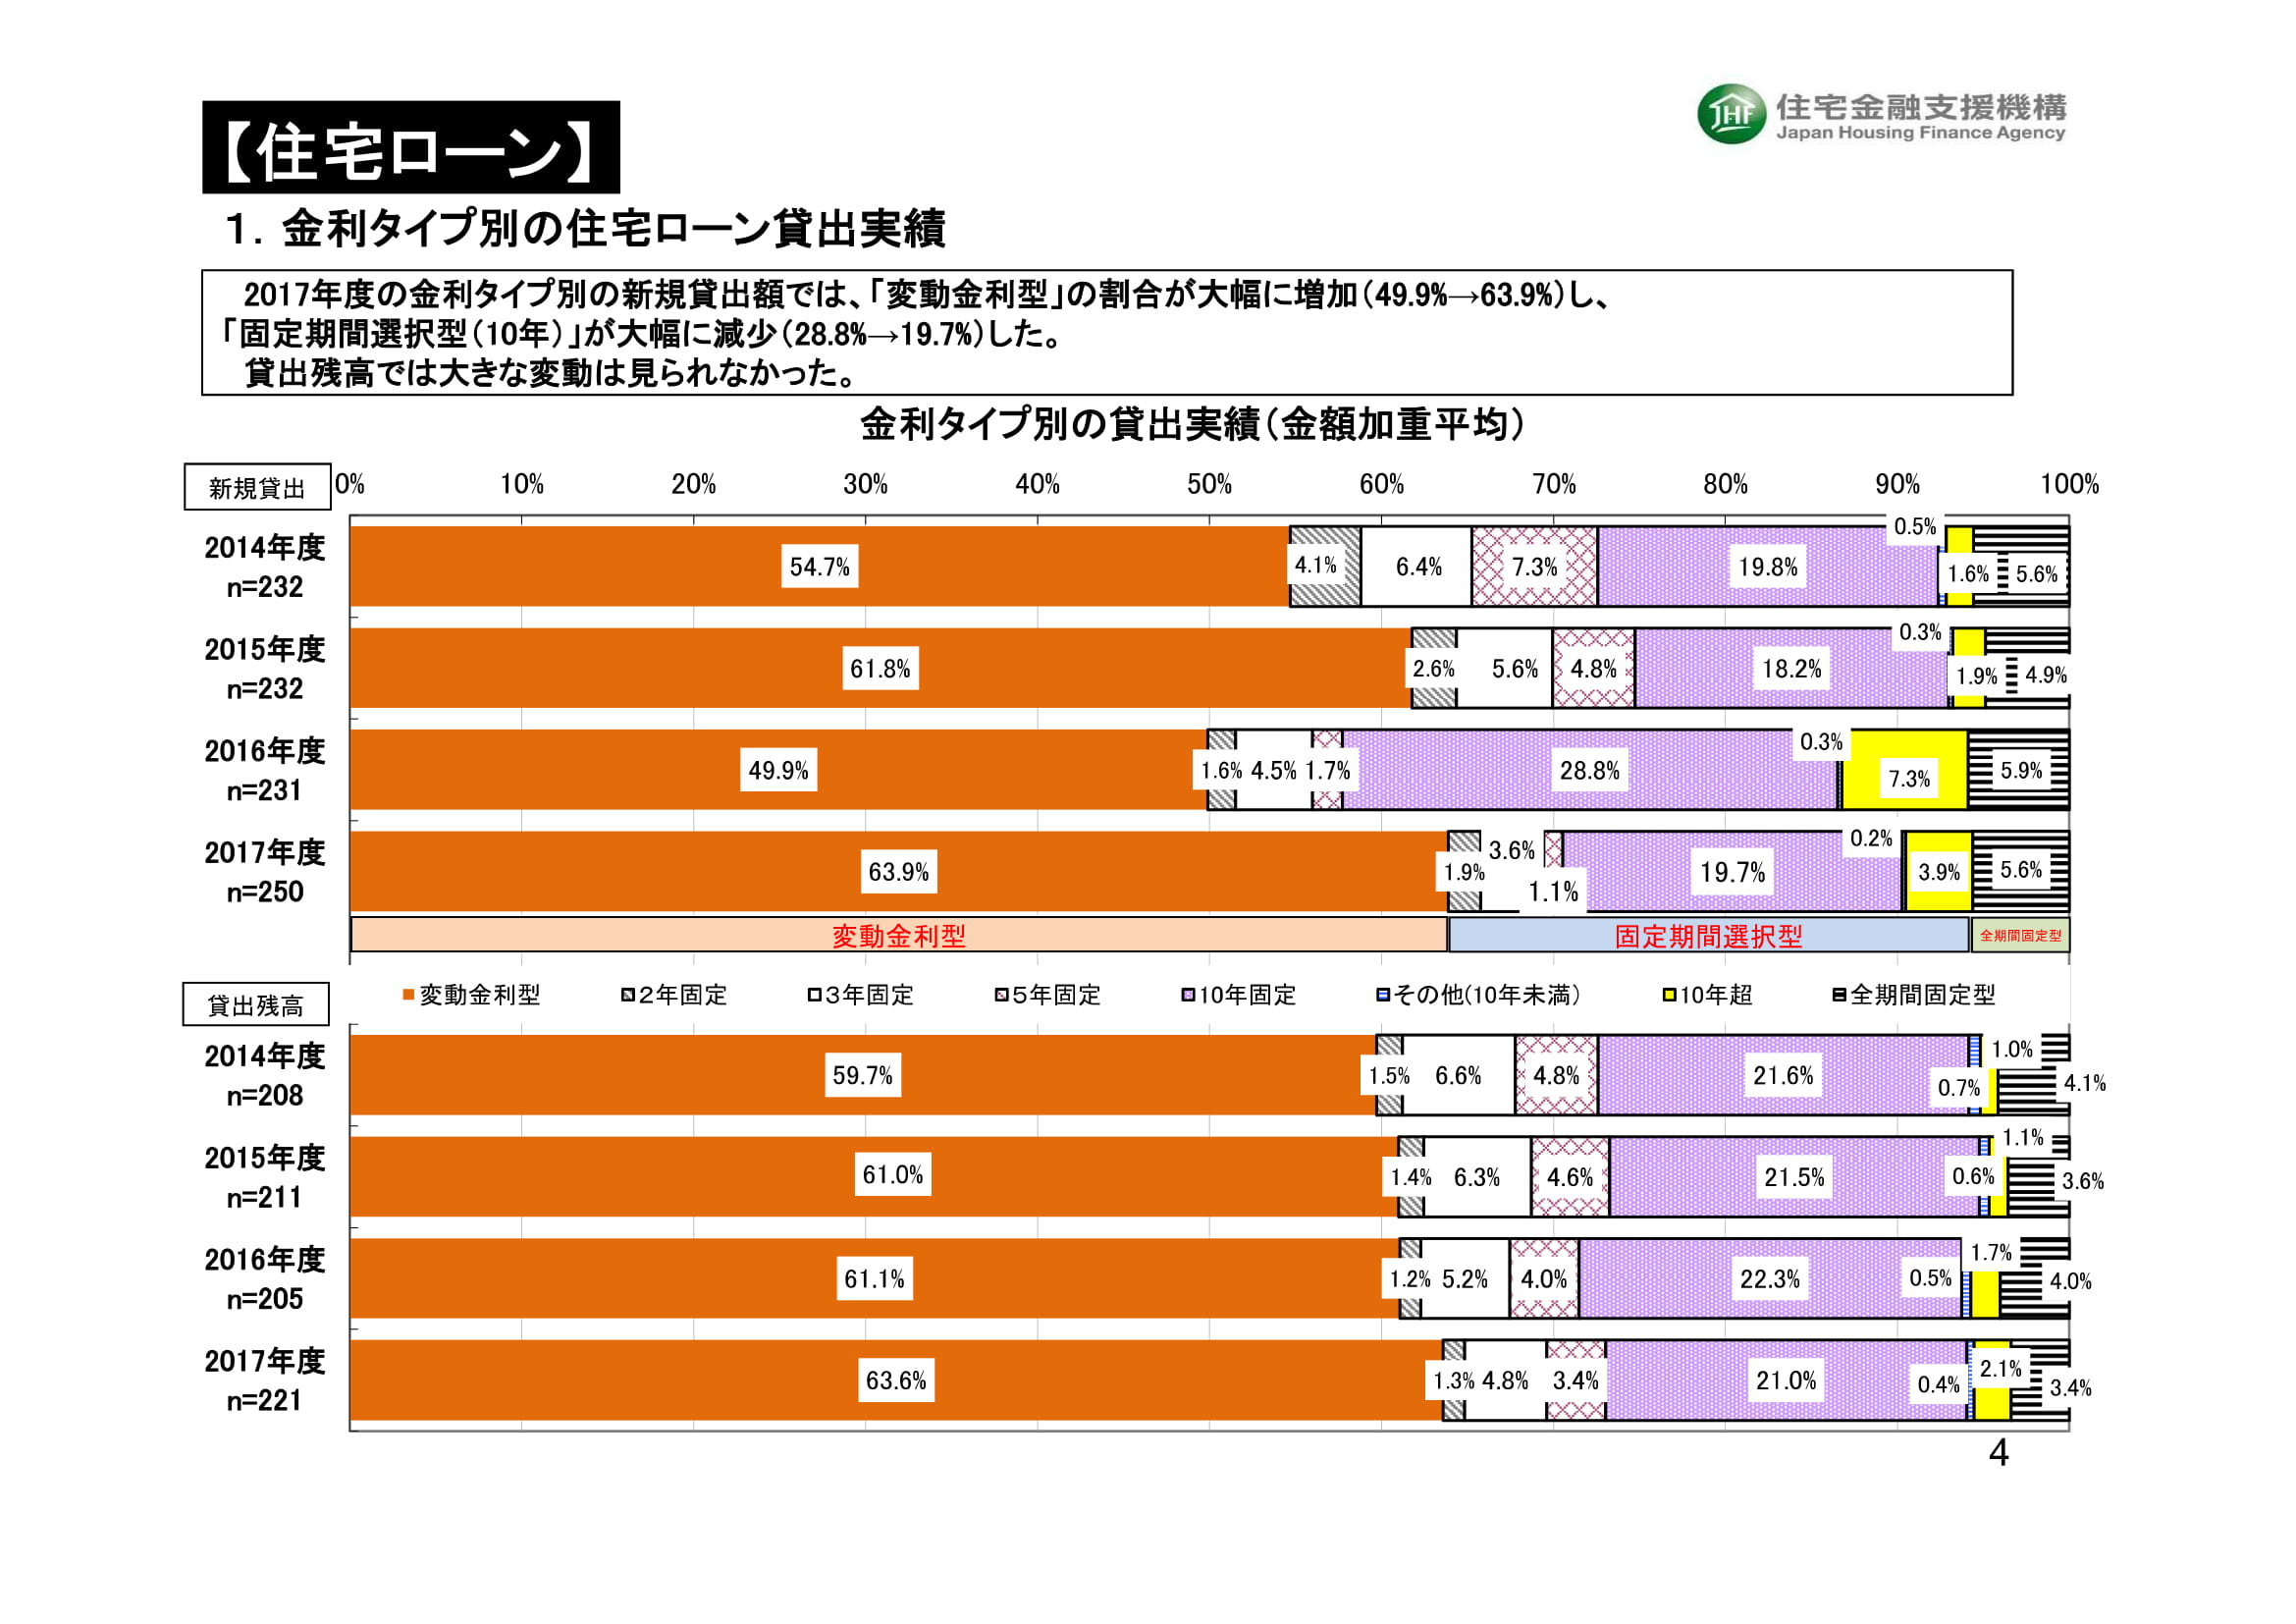Image resolution: width=2296 pixels, height=1624 pixels.
Task: Click the 3年固定 legend entry
Action: pyautogui.click(x=862, y=996)
